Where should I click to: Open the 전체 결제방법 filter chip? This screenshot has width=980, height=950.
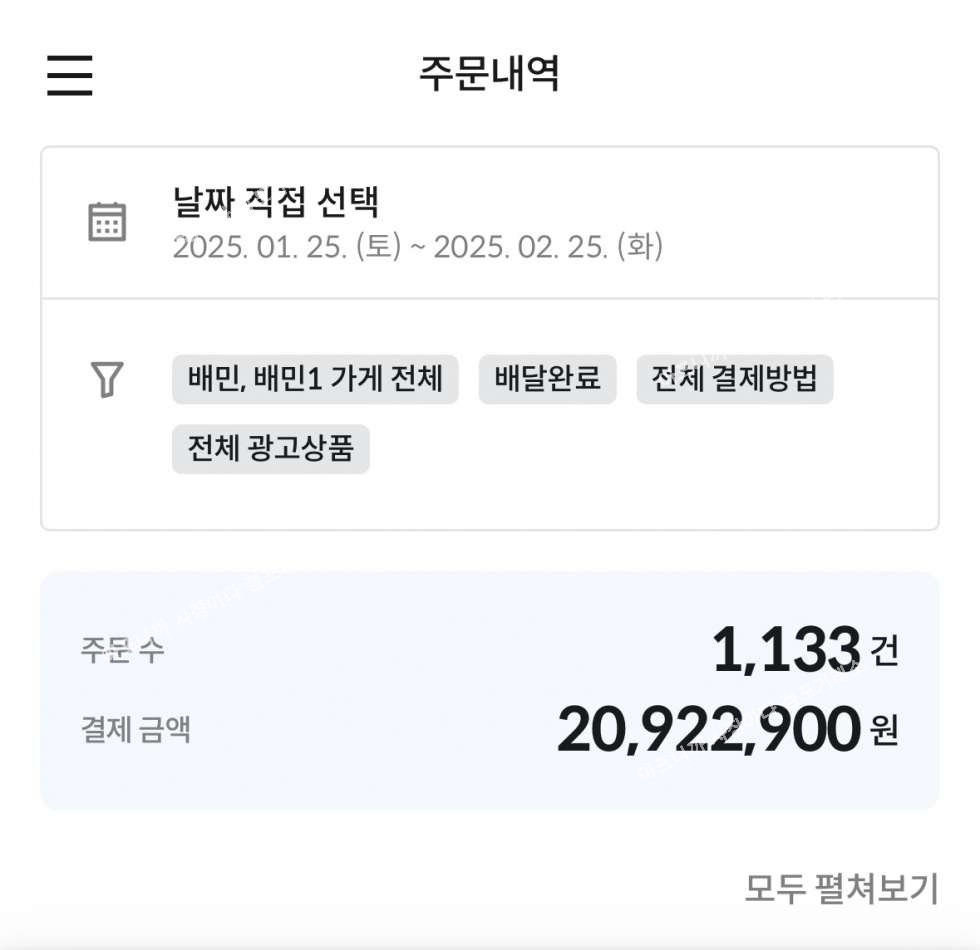point(734,379)
